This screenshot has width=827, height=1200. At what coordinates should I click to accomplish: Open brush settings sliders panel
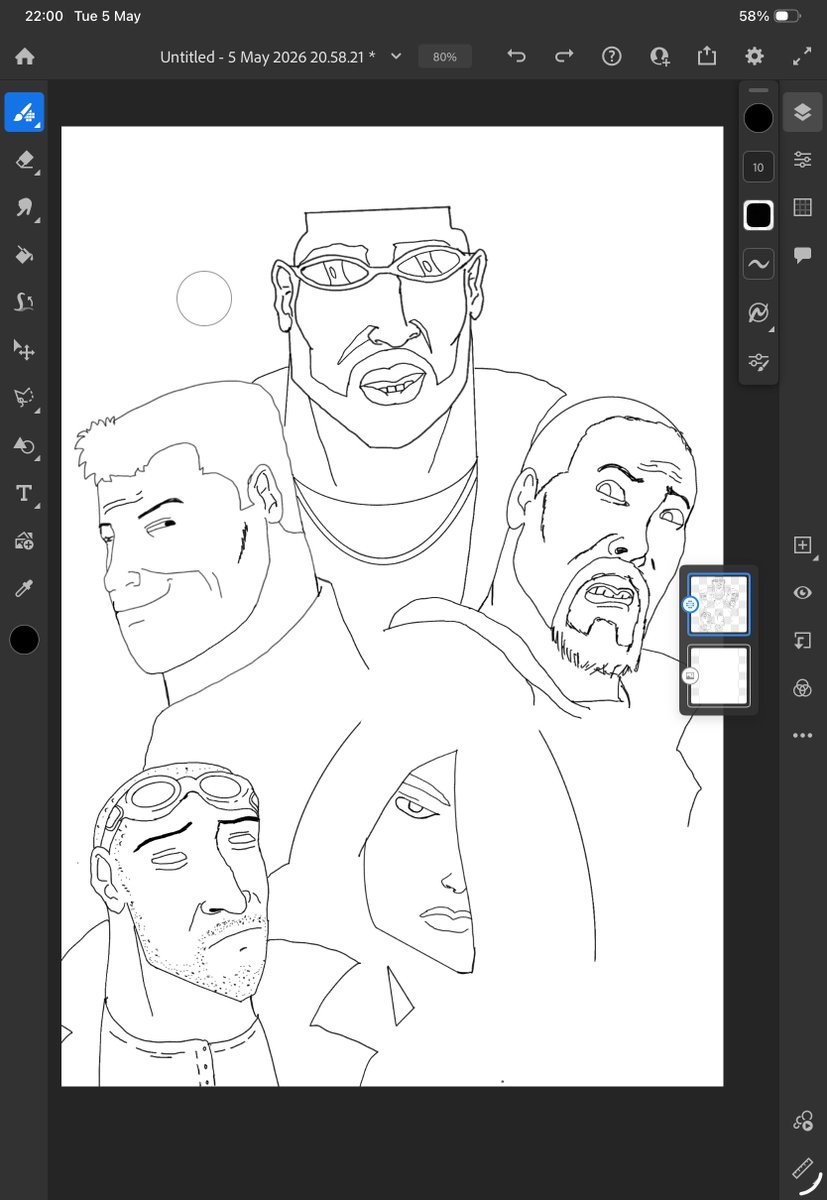click(x=758, y=361)
